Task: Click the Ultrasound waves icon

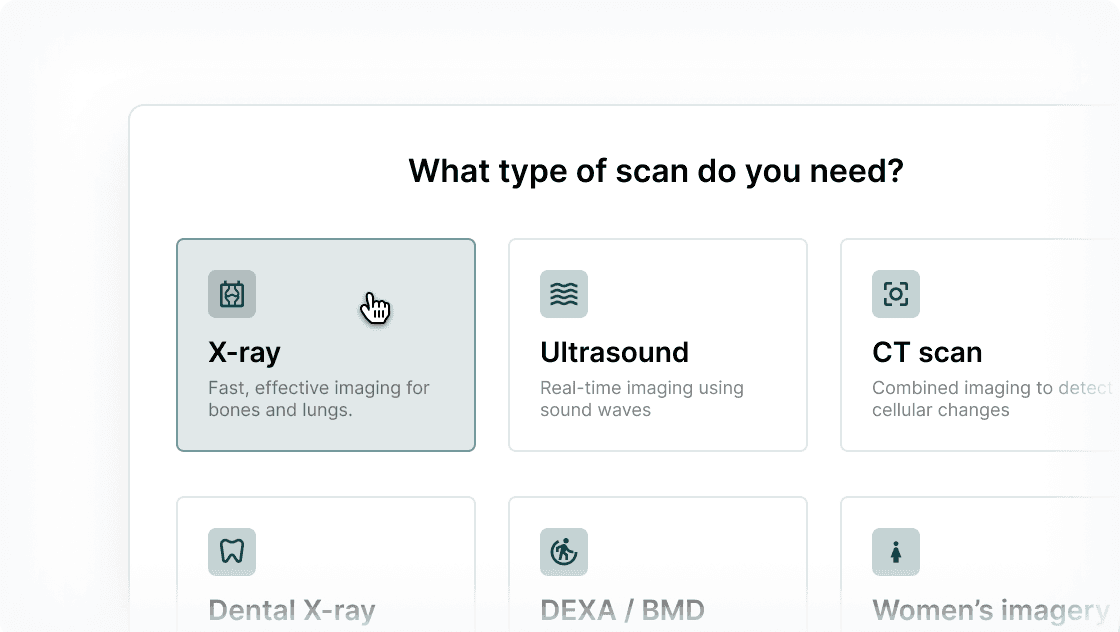Action: pyautogui.click(x=564, y=294)
